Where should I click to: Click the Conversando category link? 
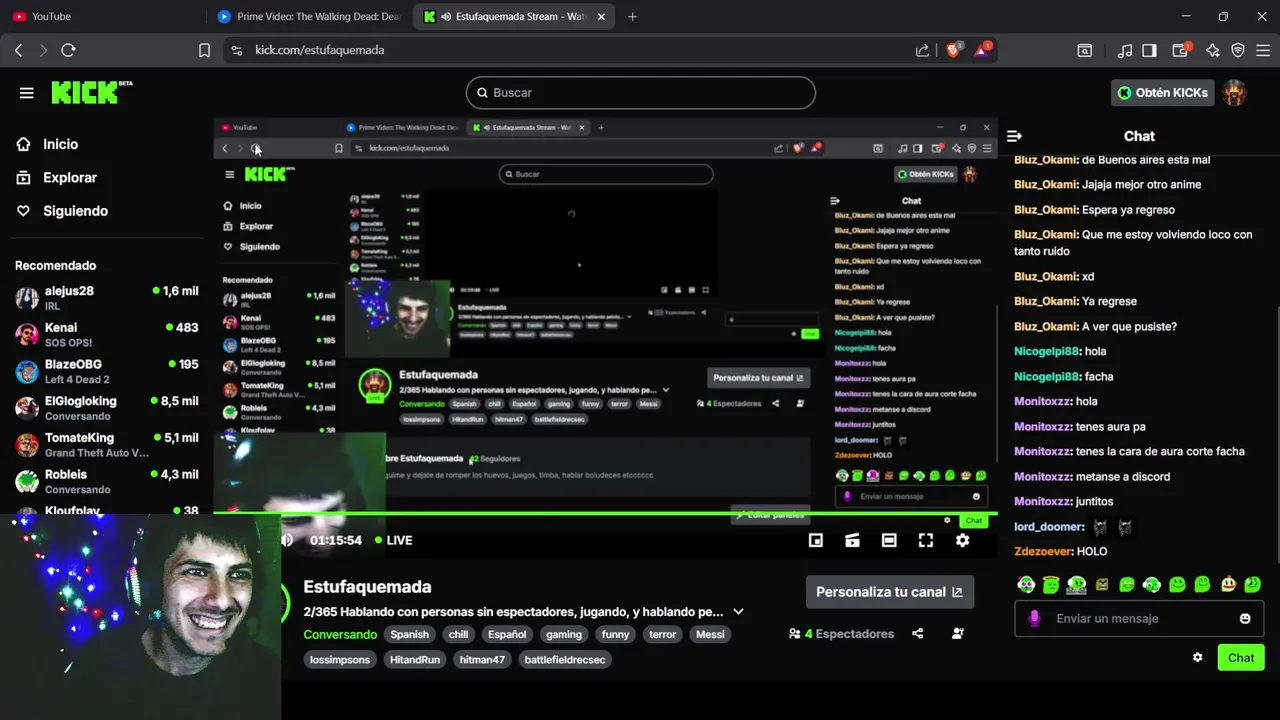tap(340, 634)
